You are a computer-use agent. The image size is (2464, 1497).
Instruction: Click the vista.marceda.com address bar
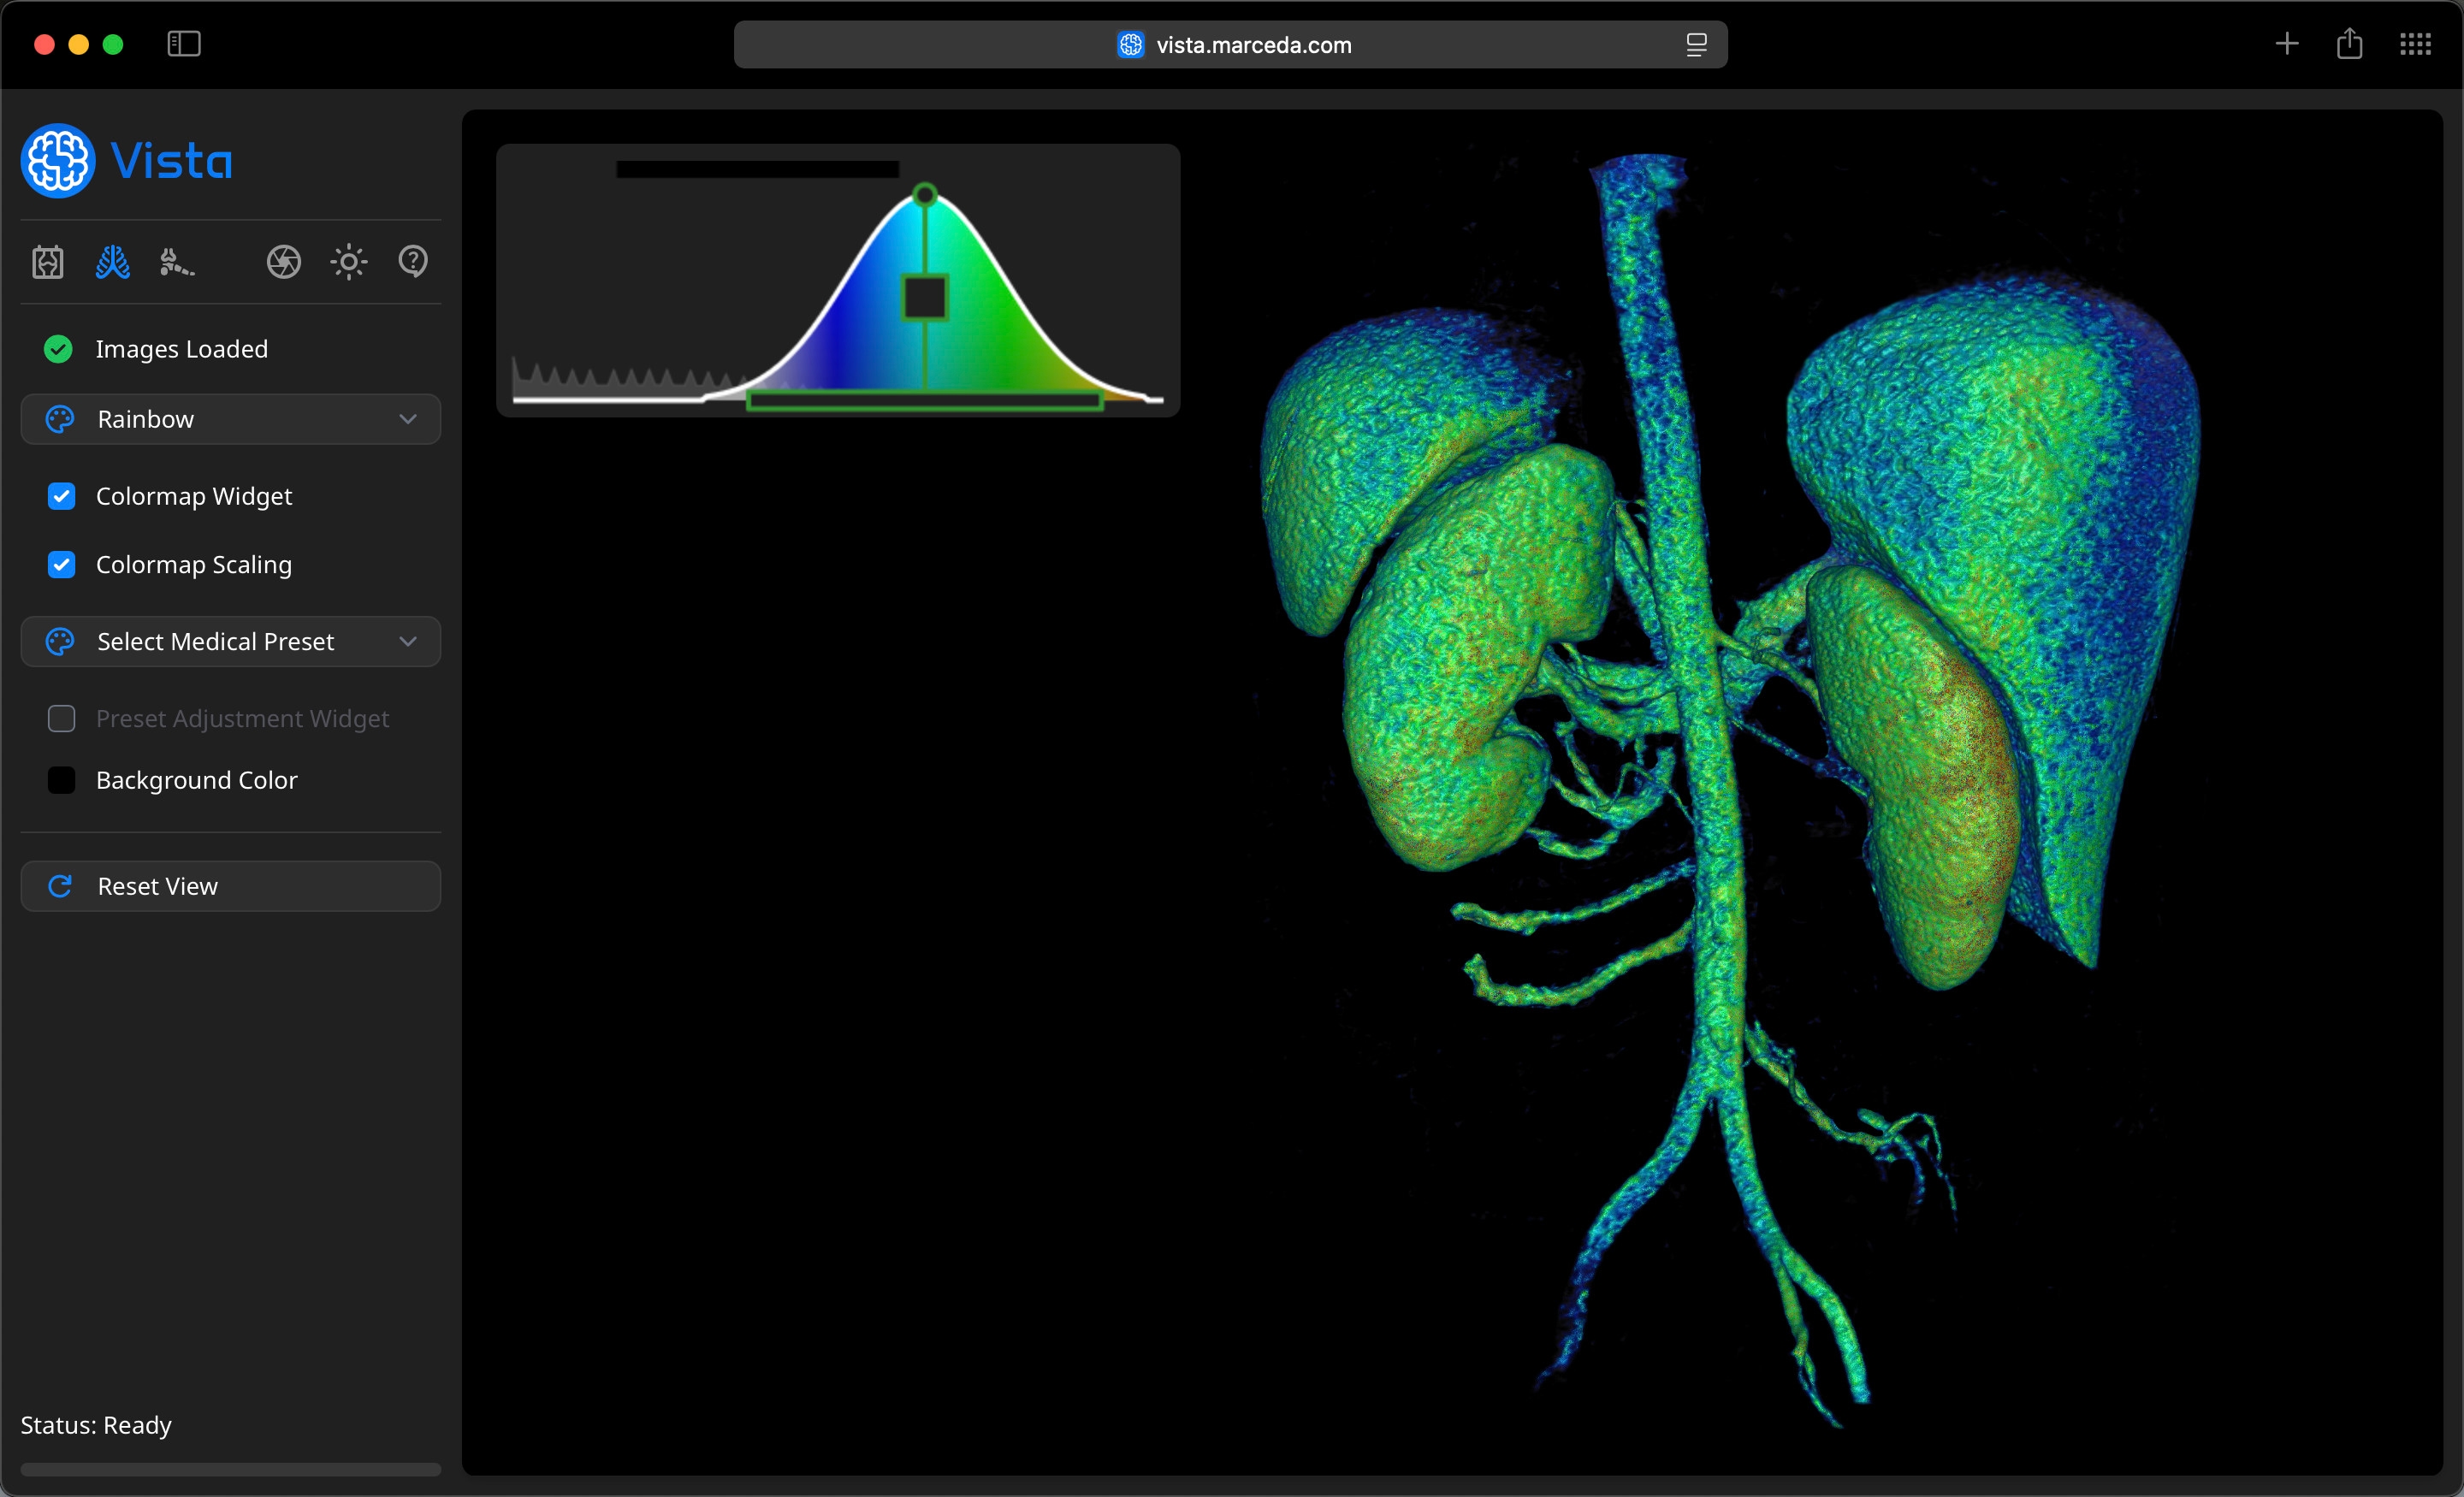pyautogui.click(x=1230, y=45)
